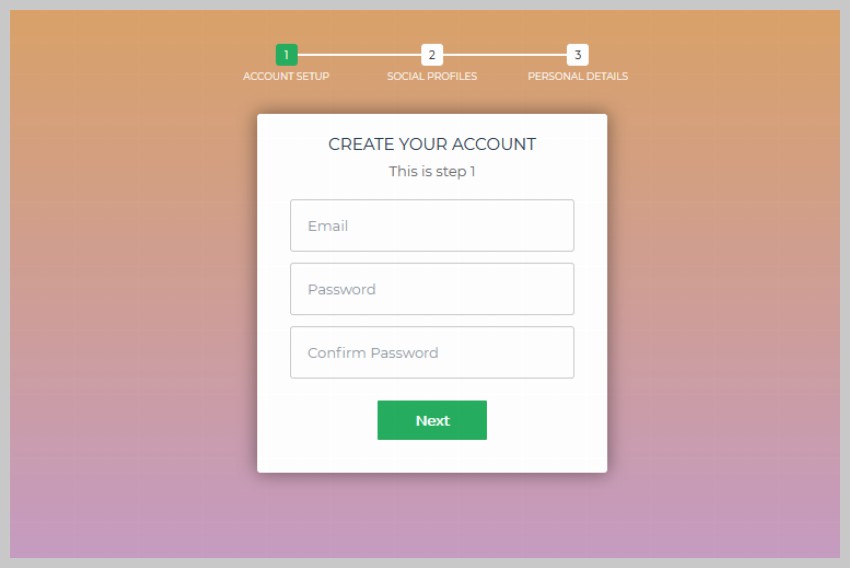Select the step 2 number badge
Viewport: 850px width, 568px height.
tap(432, 55)
